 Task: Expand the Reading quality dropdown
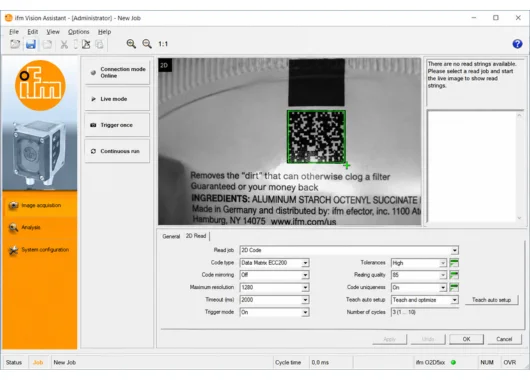click(442, 275)
